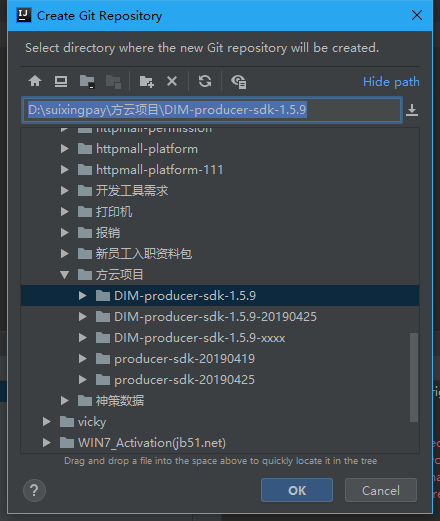Refresh the directory tree

pyautogui.click(x=205, y=81)
